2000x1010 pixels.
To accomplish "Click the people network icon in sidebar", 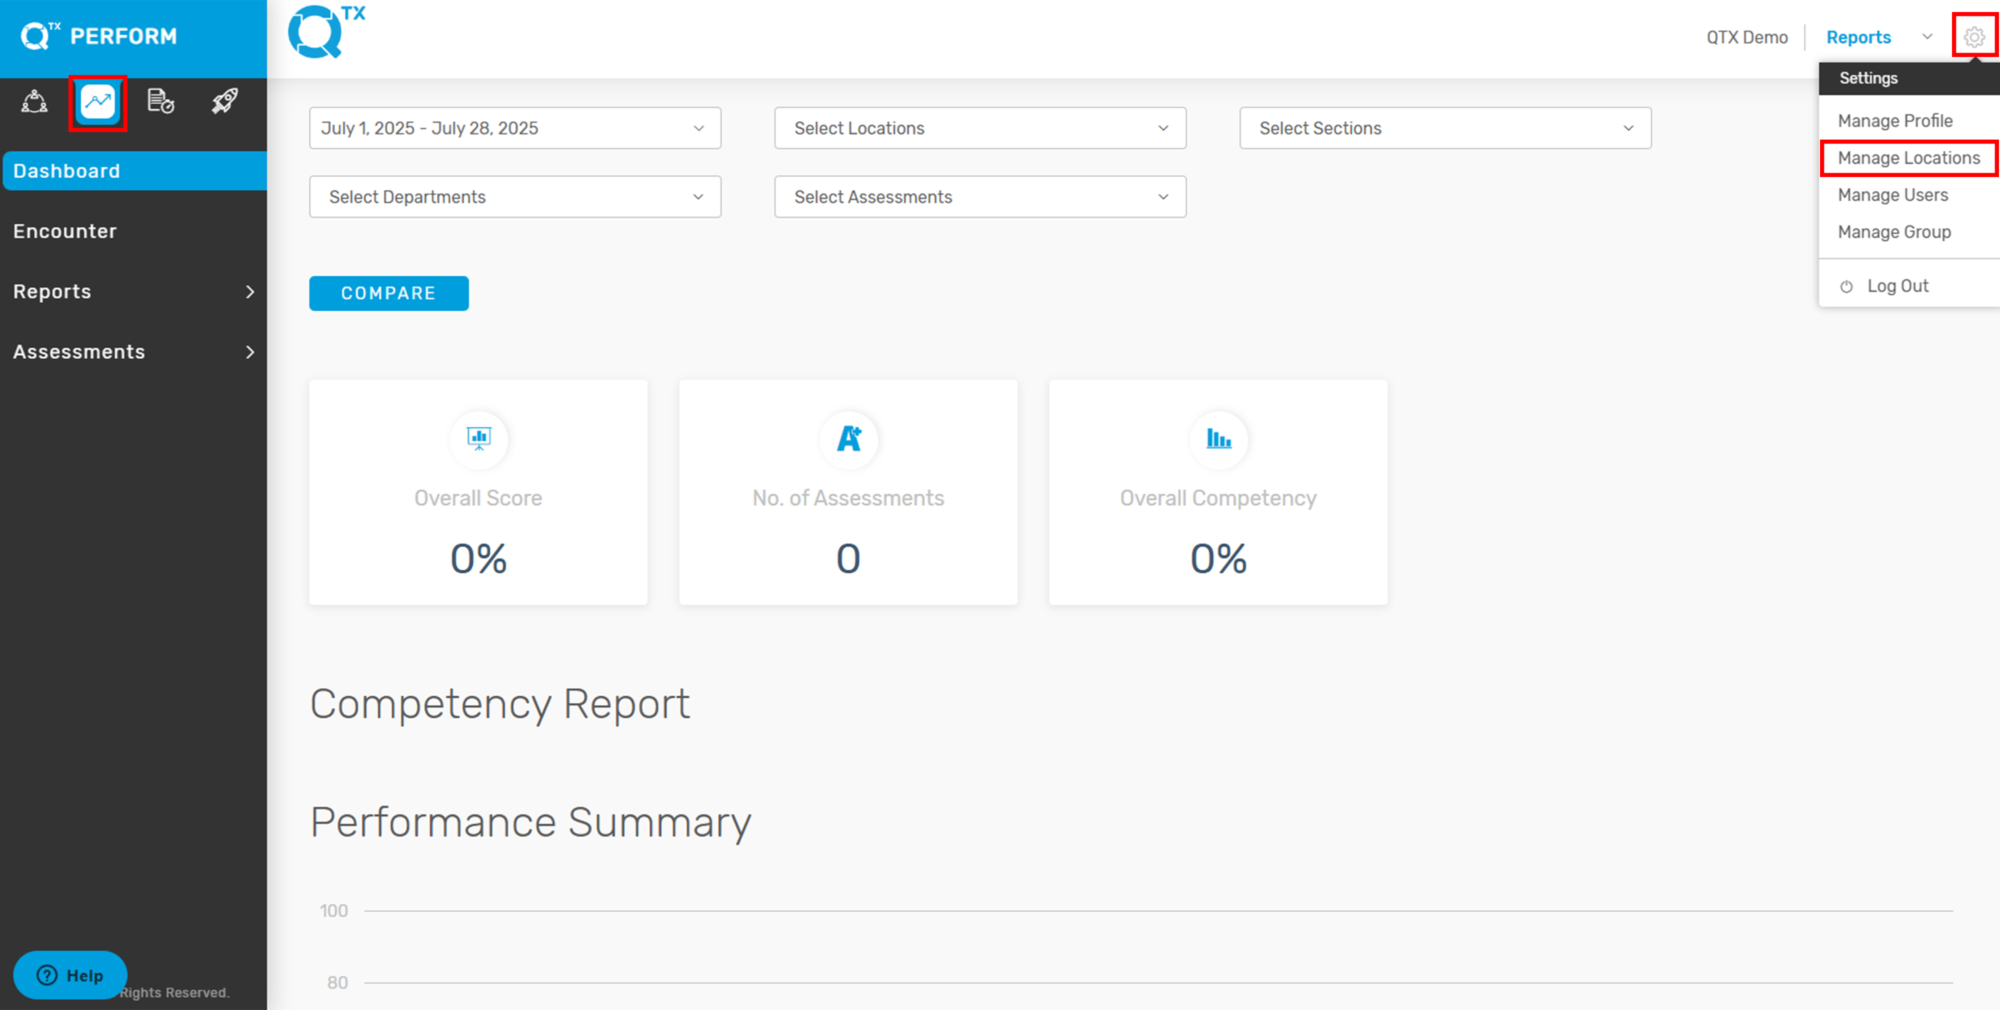I will point(35,101).
